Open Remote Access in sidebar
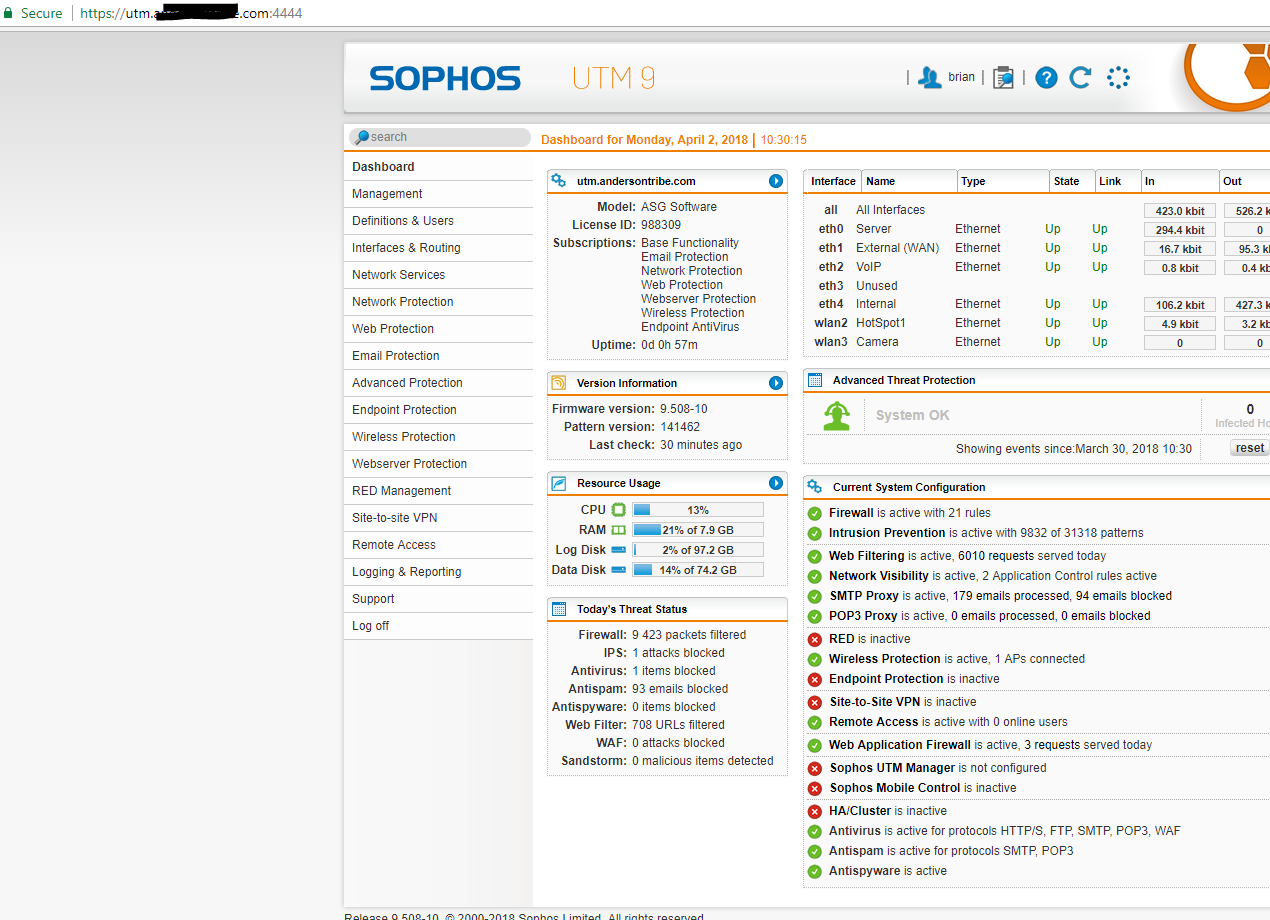This screenshot has height=920, width=1270. (x=438, y=545)
